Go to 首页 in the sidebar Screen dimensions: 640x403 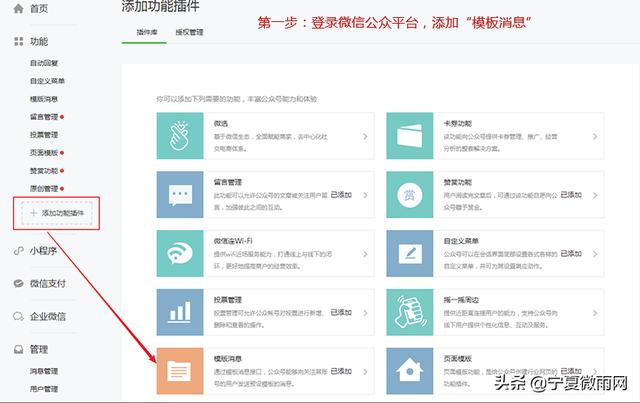coord(38,8)
